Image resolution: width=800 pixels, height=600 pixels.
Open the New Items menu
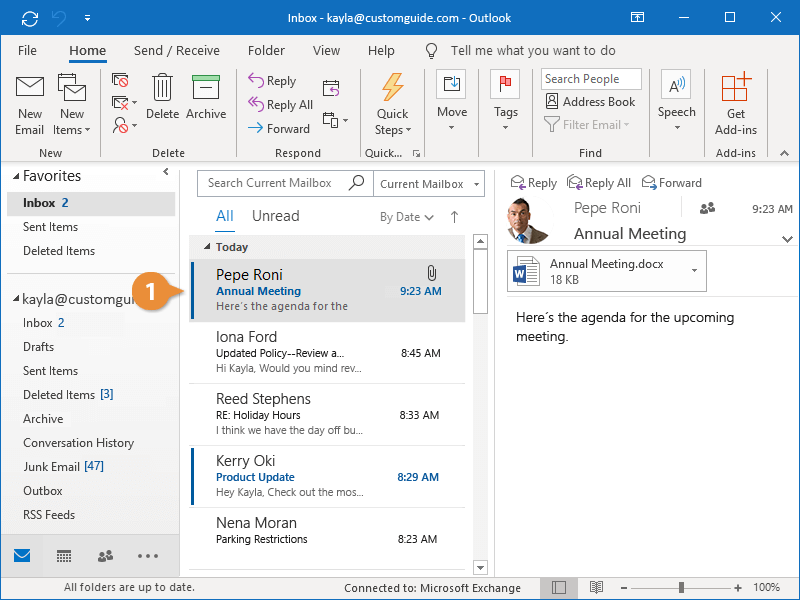[x=71, y=106]
